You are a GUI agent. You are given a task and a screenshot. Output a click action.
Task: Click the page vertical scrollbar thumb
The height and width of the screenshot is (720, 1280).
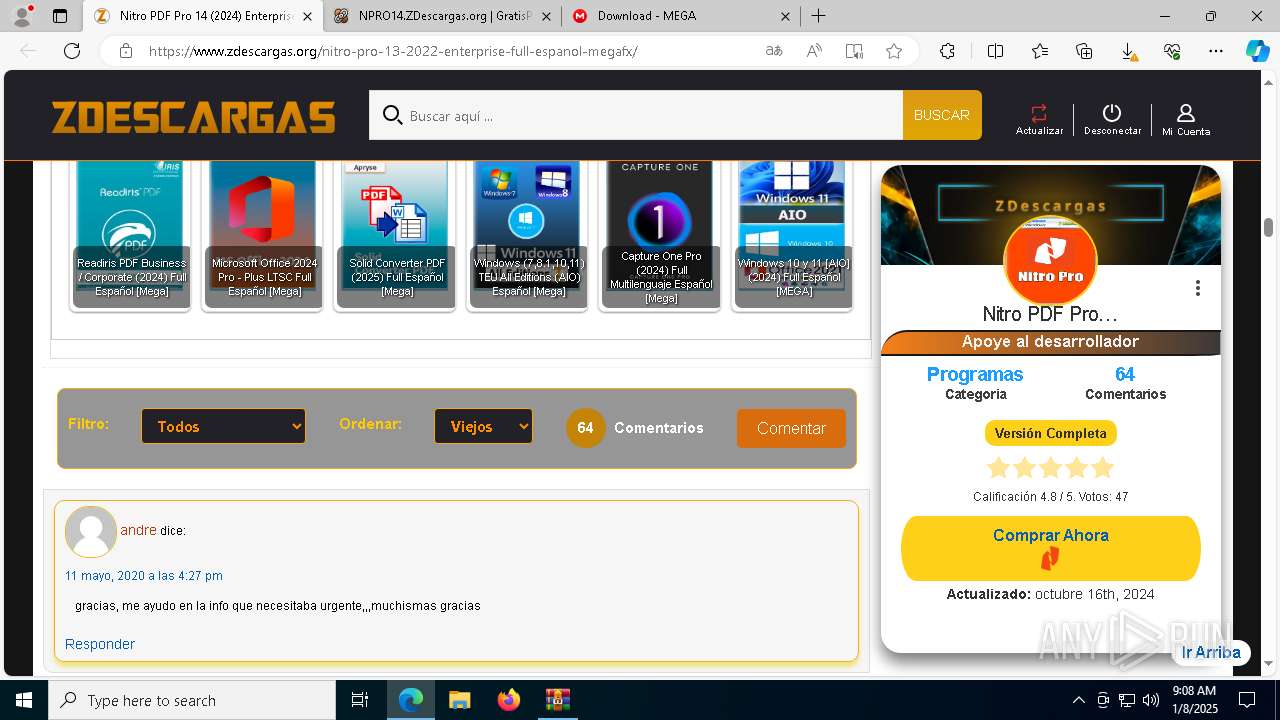pyautogui.click(x=1268, y=227)
